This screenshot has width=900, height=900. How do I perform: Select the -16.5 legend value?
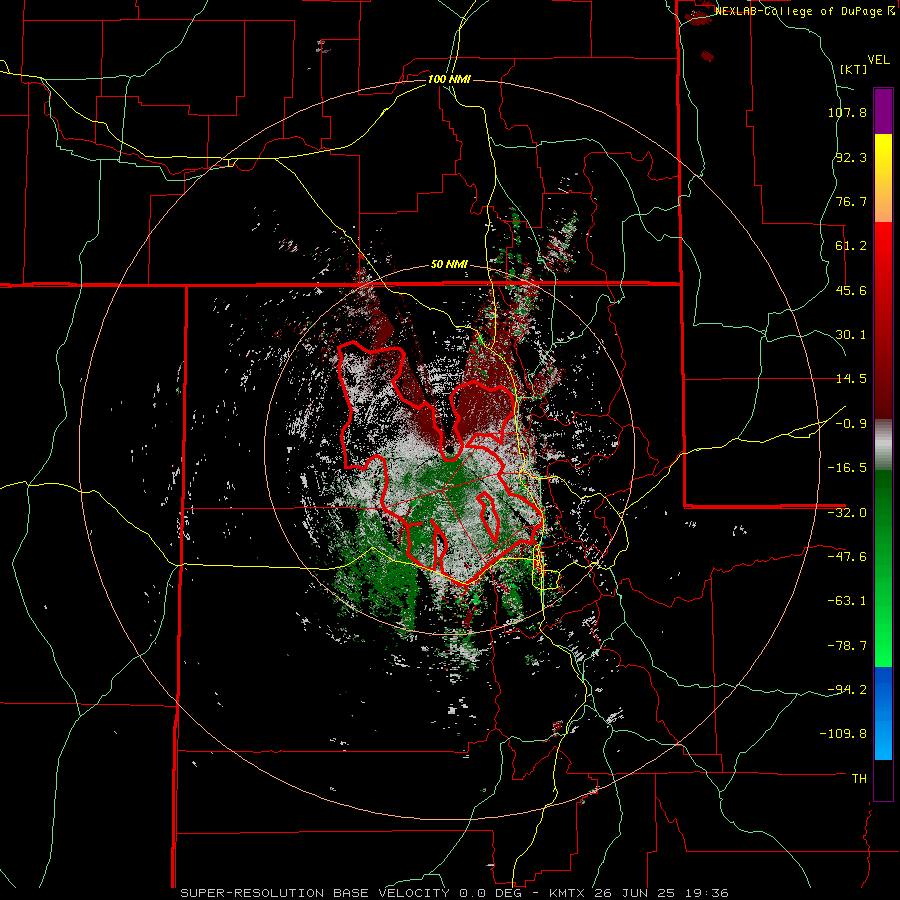pos(847,468)
